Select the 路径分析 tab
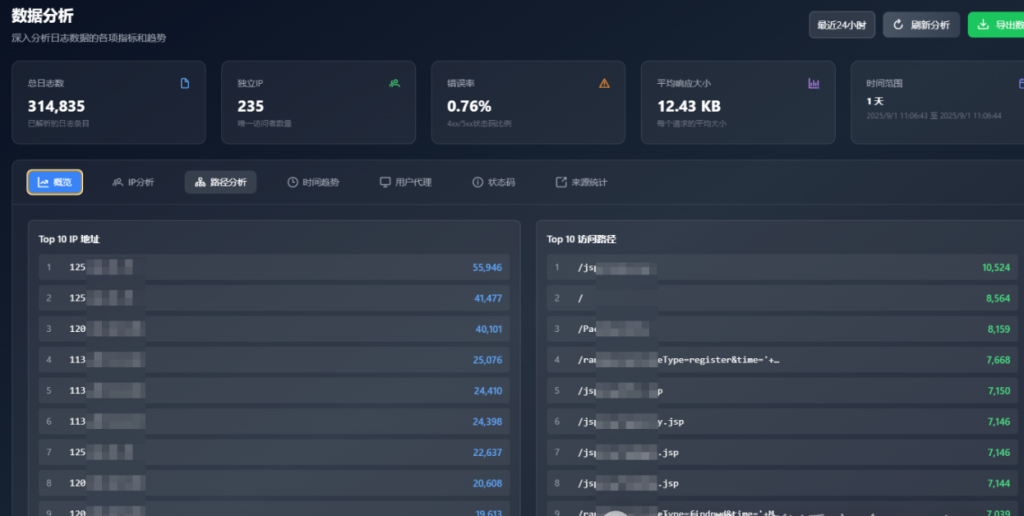This screenshot has width=1024, height=516. [220, 182]
